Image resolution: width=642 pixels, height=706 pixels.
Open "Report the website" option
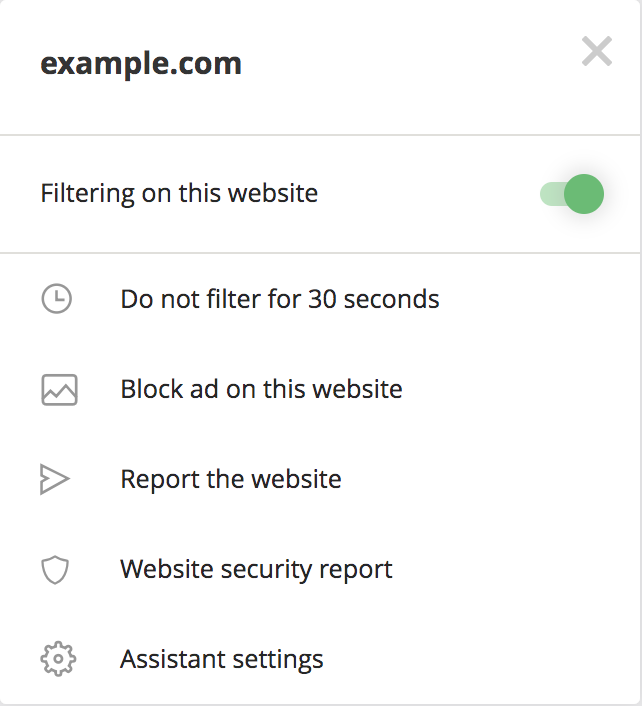pos(230,480)
